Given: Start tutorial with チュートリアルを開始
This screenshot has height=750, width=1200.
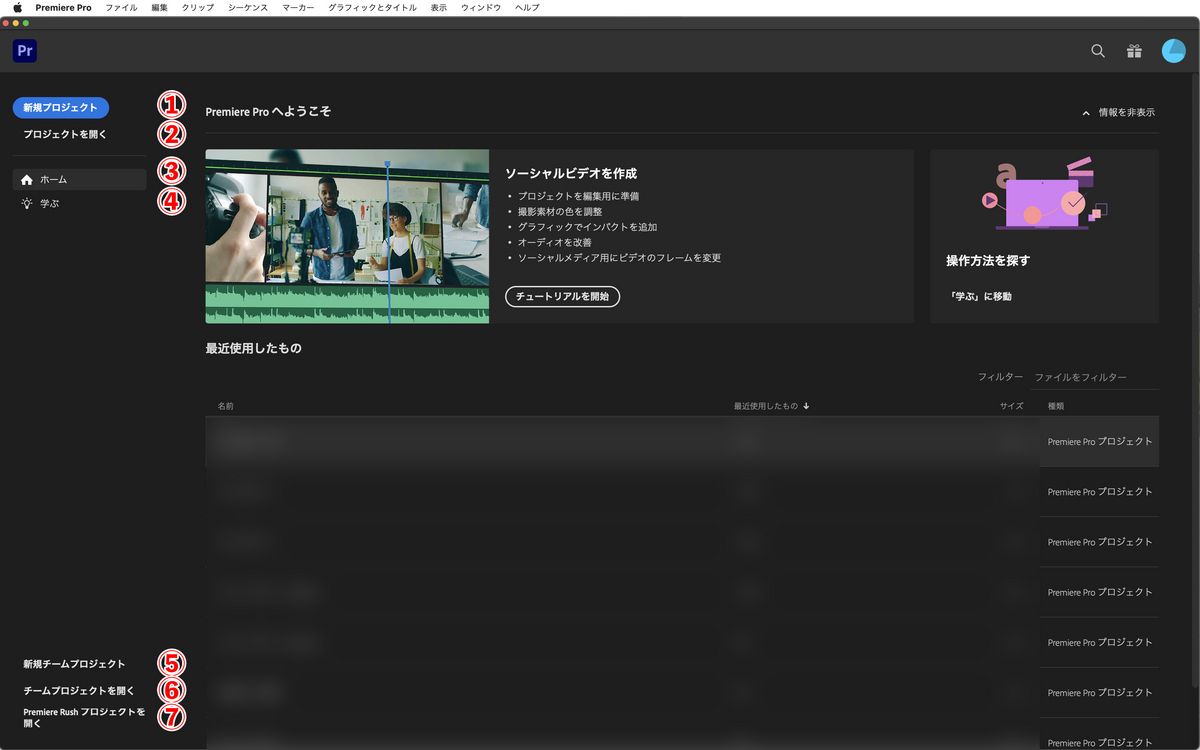Looking at the screenshot, I should 563,297.
